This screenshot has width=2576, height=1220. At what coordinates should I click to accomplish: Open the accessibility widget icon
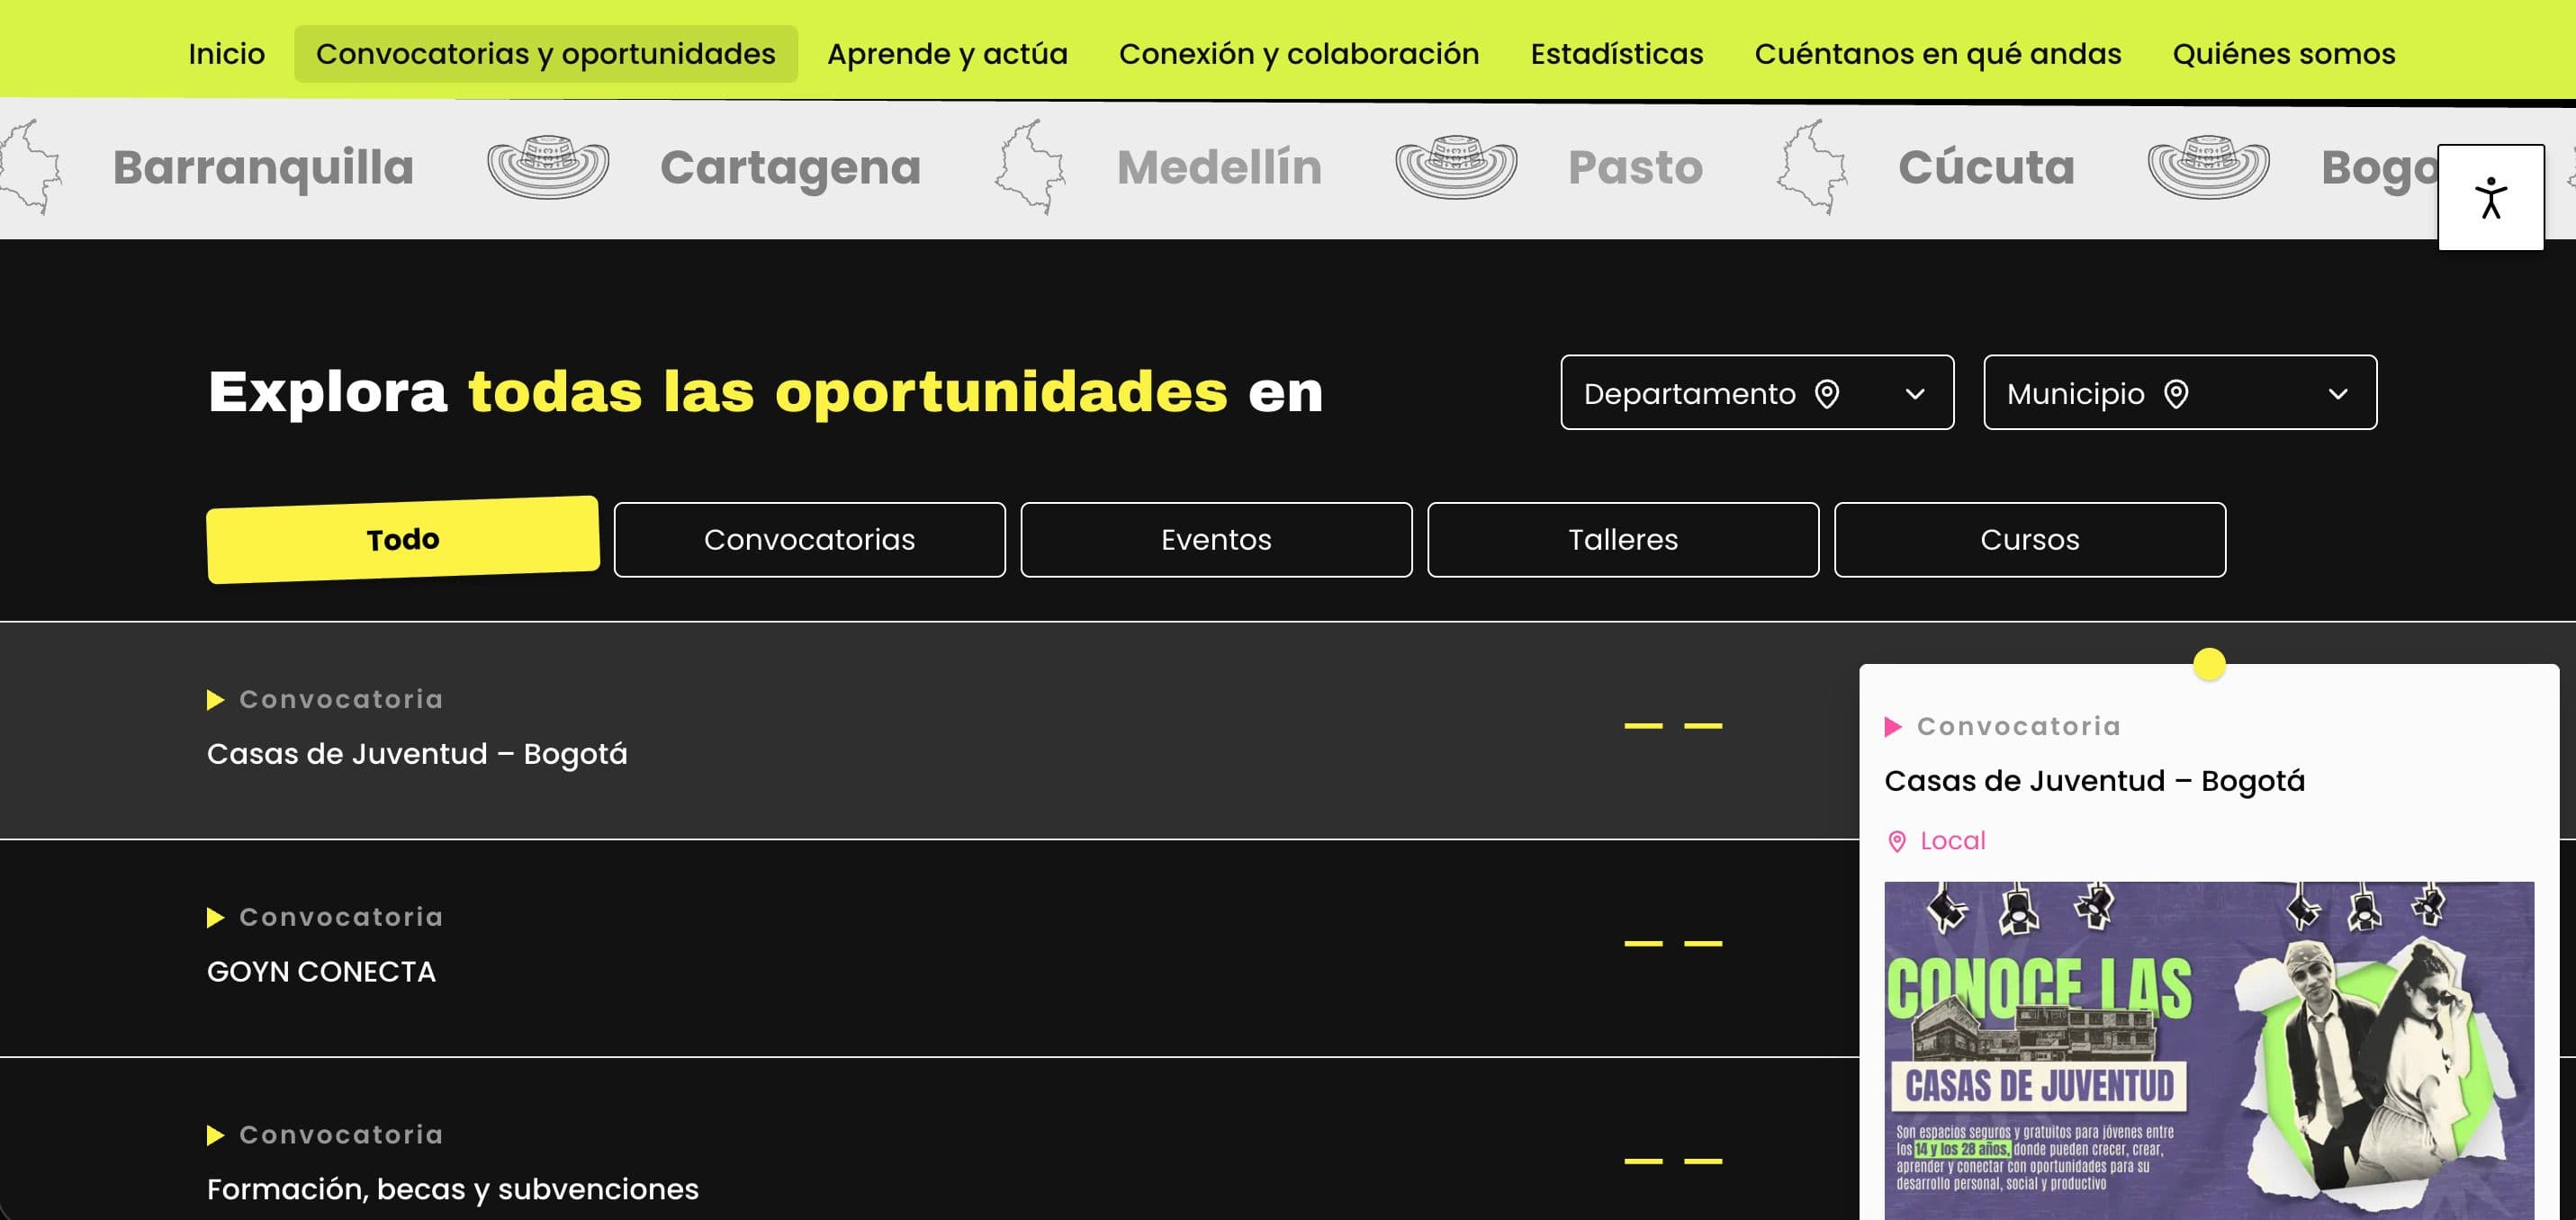[x=2490, y=197]
